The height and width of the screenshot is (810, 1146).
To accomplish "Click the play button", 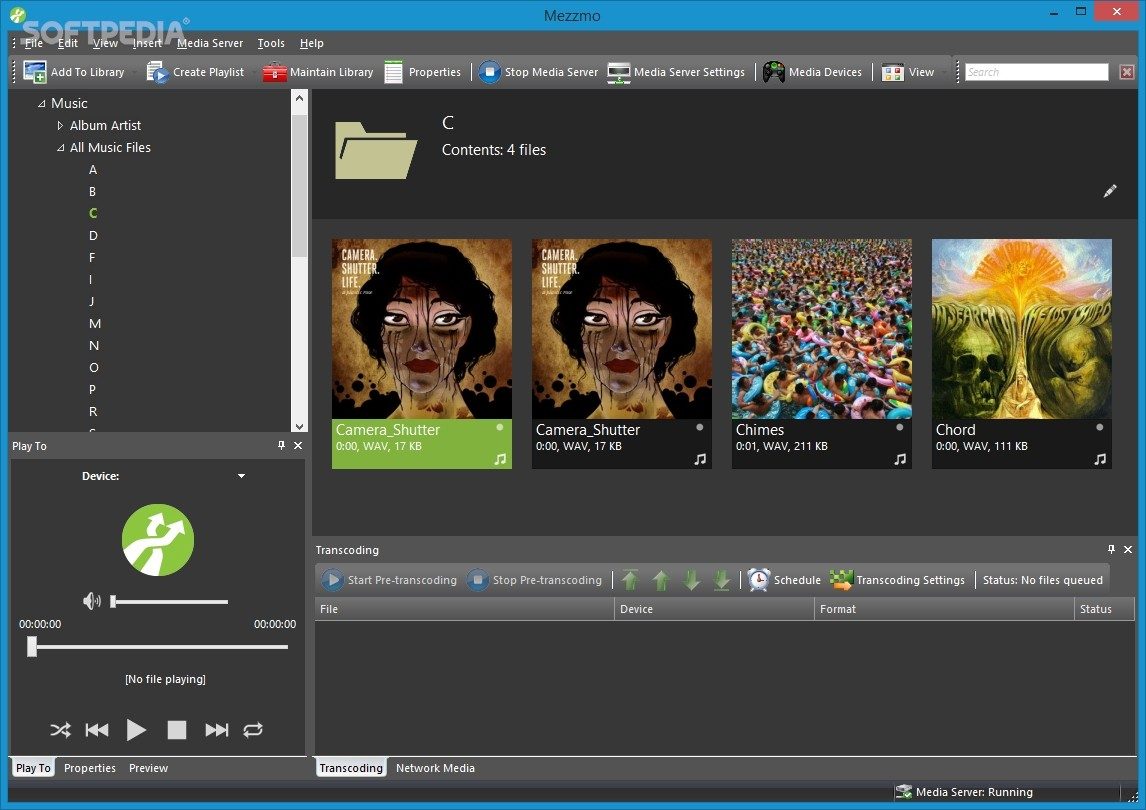I will tap(136, 730).
